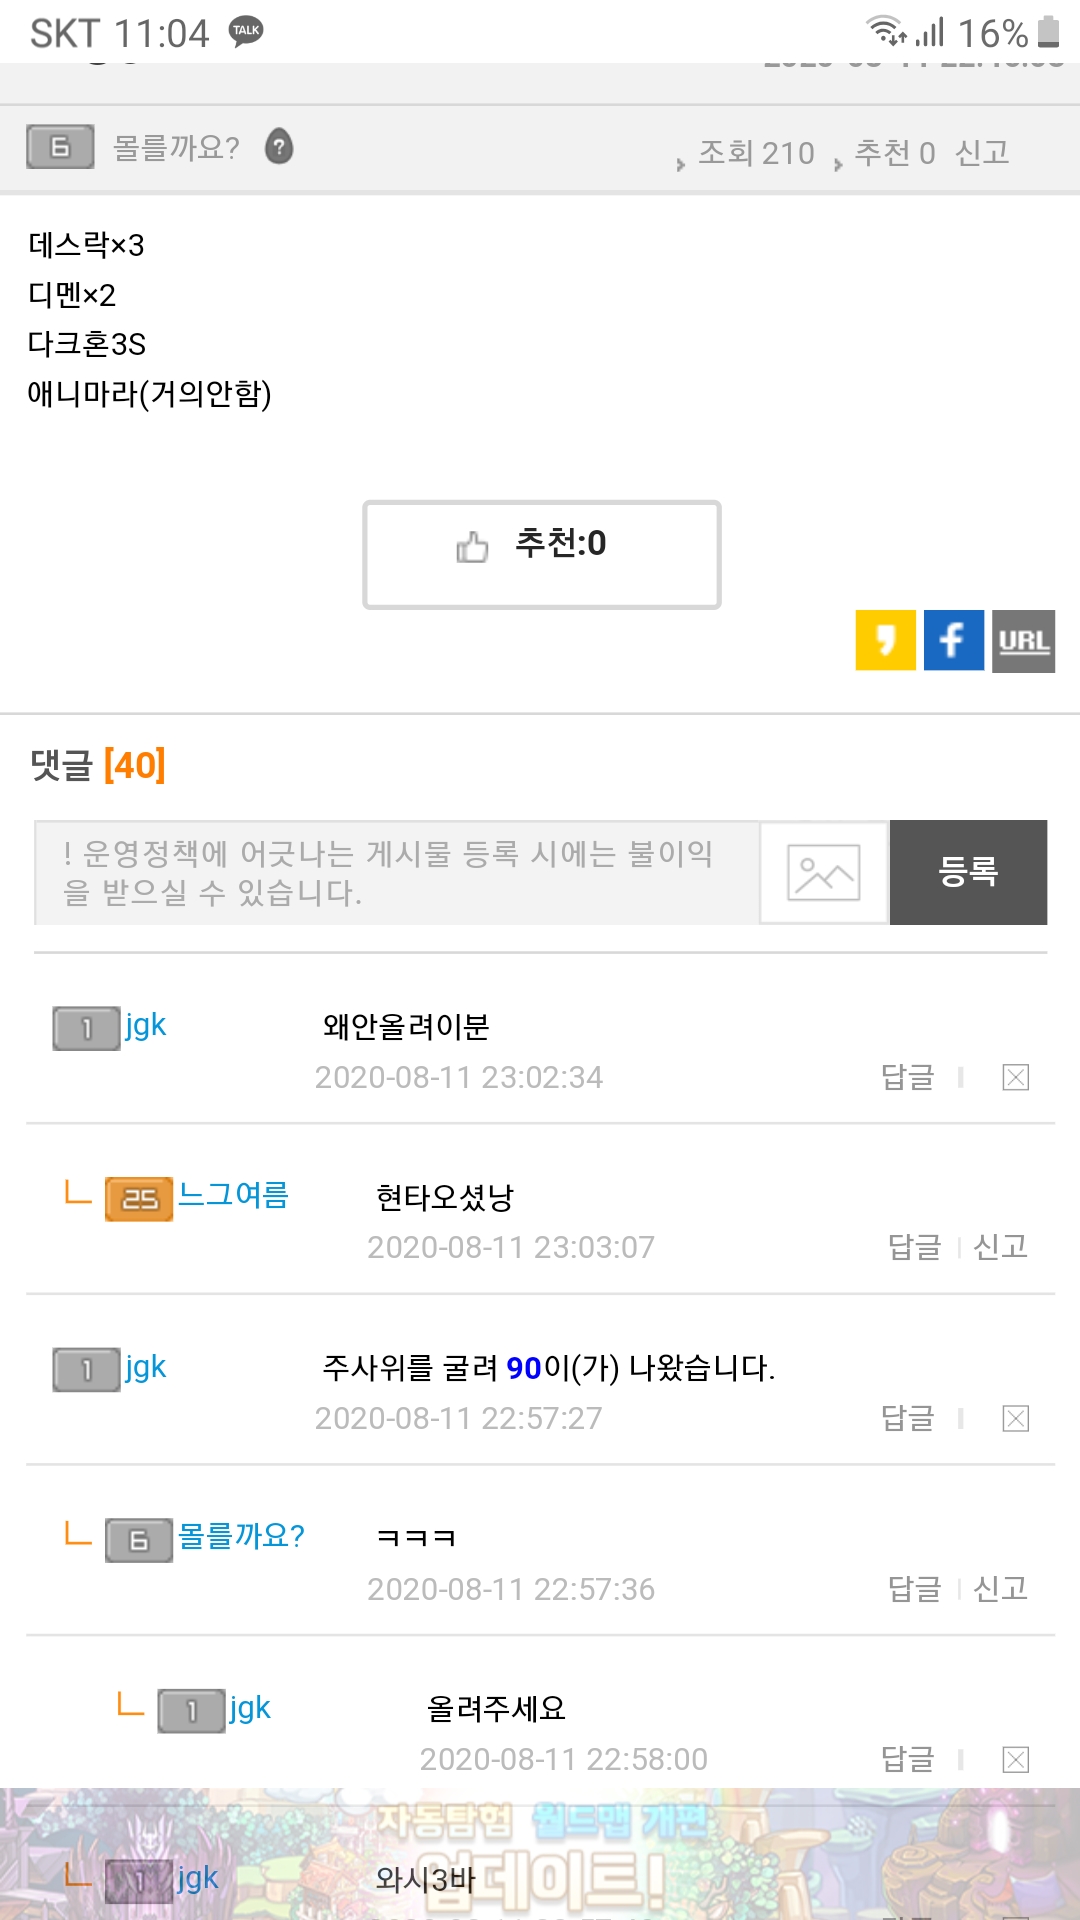Open 몰를까요? commenter profile link

tap(241, 1536)
